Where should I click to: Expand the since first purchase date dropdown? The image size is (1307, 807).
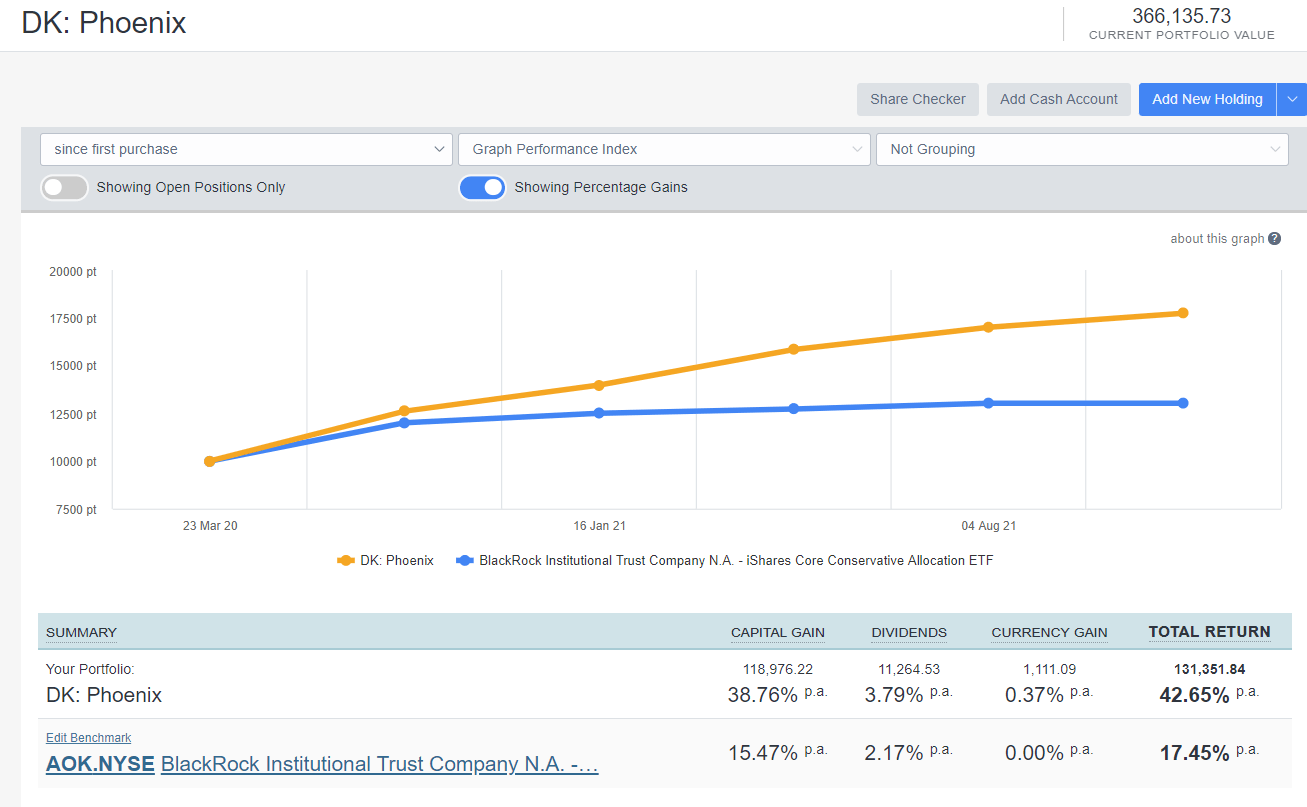(x=246, y=149)
